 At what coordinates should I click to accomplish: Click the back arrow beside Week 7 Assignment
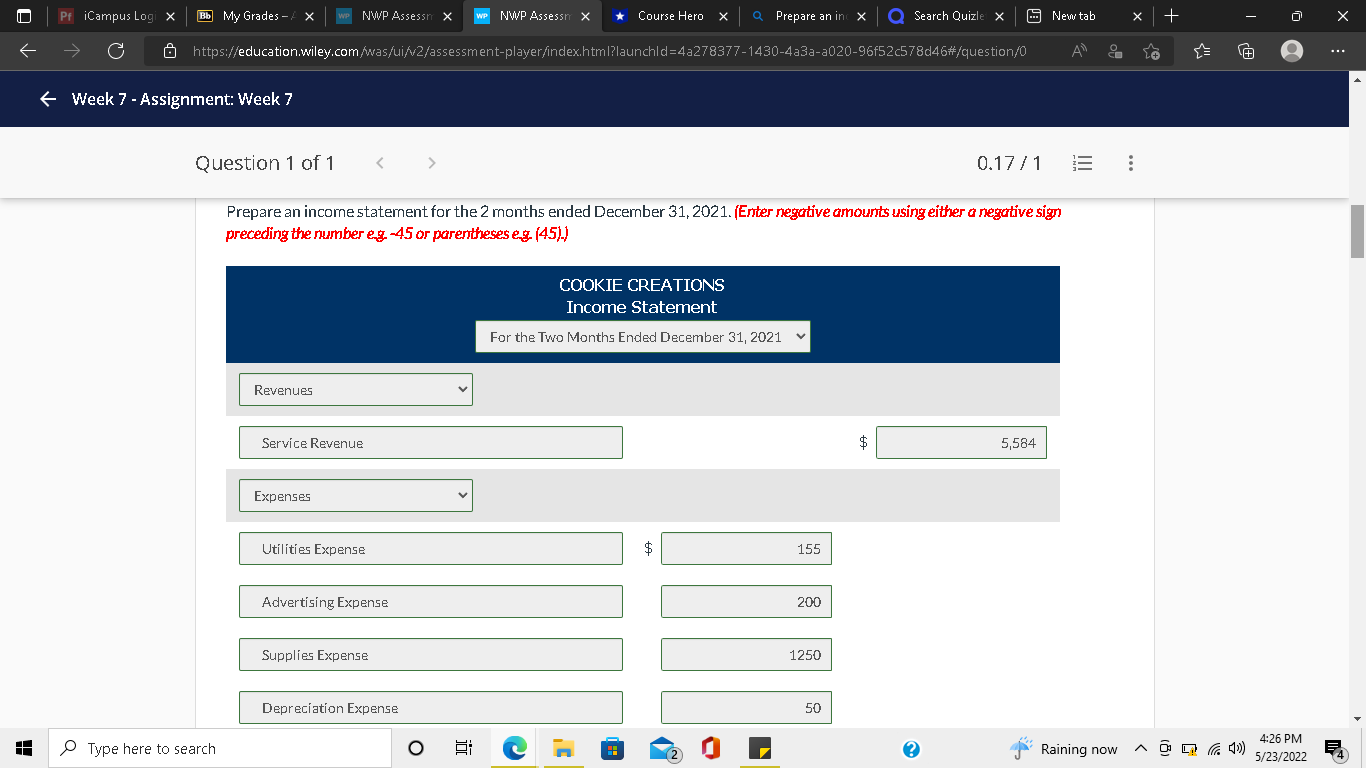pyautogui.click(x=46, y=99)
